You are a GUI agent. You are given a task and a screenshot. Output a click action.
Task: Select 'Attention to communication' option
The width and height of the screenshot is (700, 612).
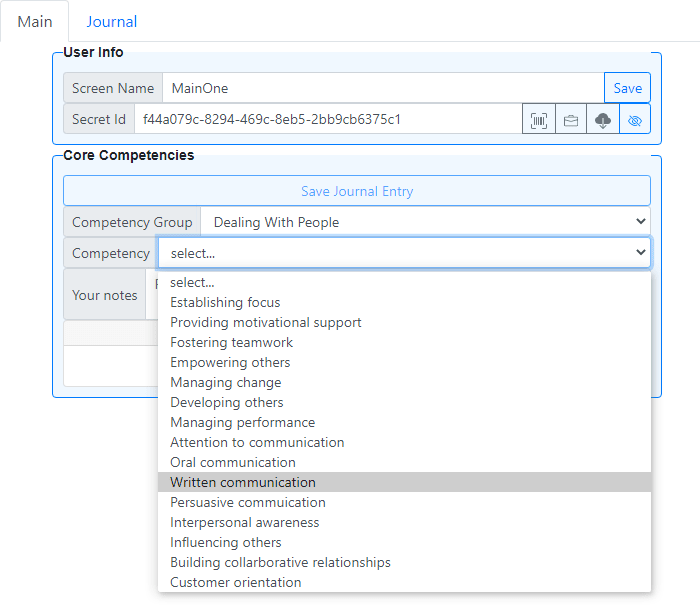(x=404, y=442)
